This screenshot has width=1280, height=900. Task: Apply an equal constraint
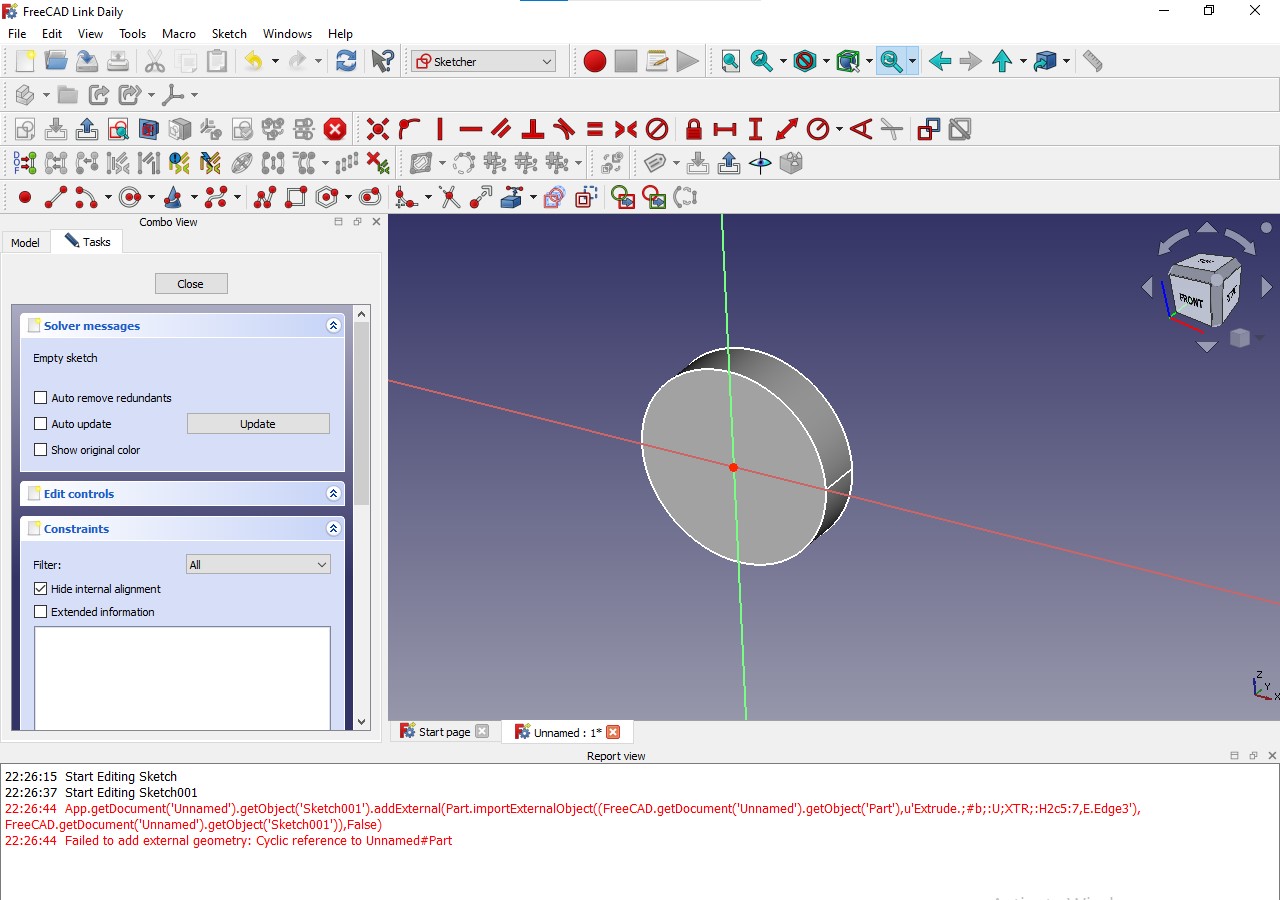pos(594,129)
